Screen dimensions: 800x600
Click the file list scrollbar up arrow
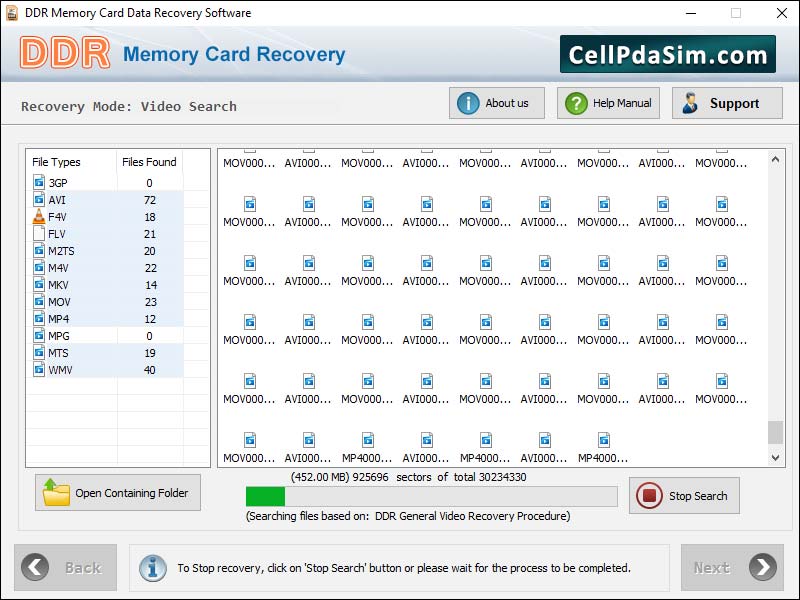pos(776,159)
